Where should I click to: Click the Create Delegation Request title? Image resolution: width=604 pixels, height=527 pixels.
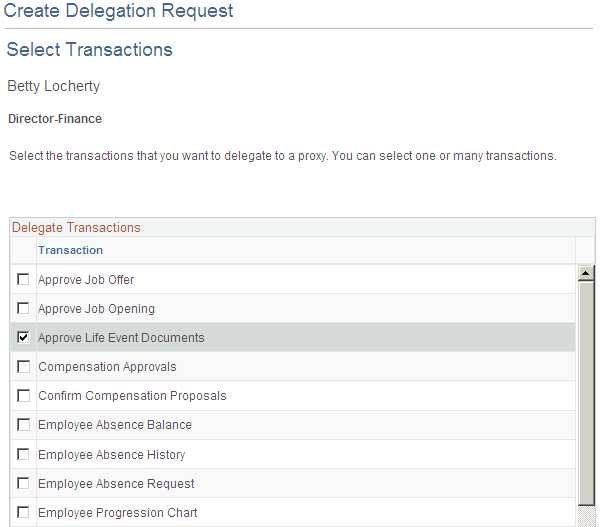pyautogui.click(x=118, y=10)
